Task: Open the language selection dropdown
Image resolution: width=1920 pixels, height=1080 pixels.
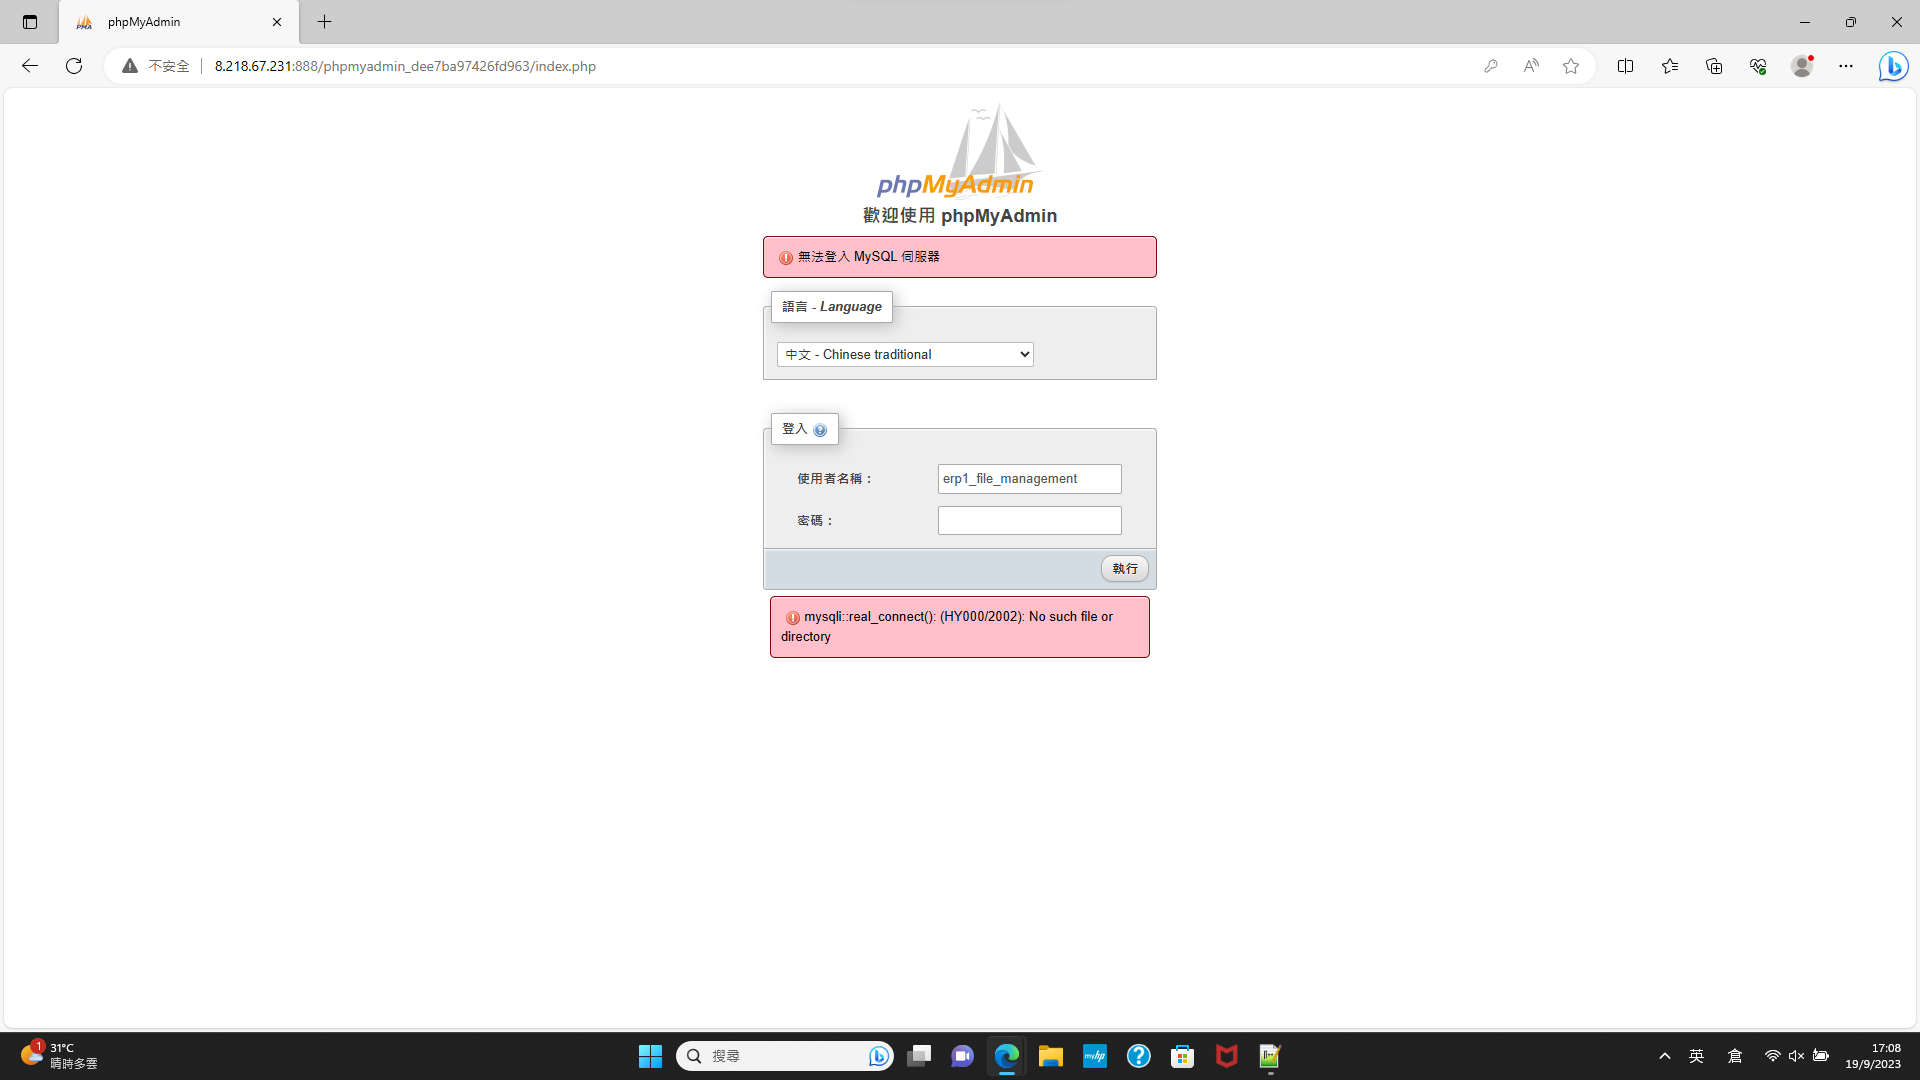Action: point(904,354)
